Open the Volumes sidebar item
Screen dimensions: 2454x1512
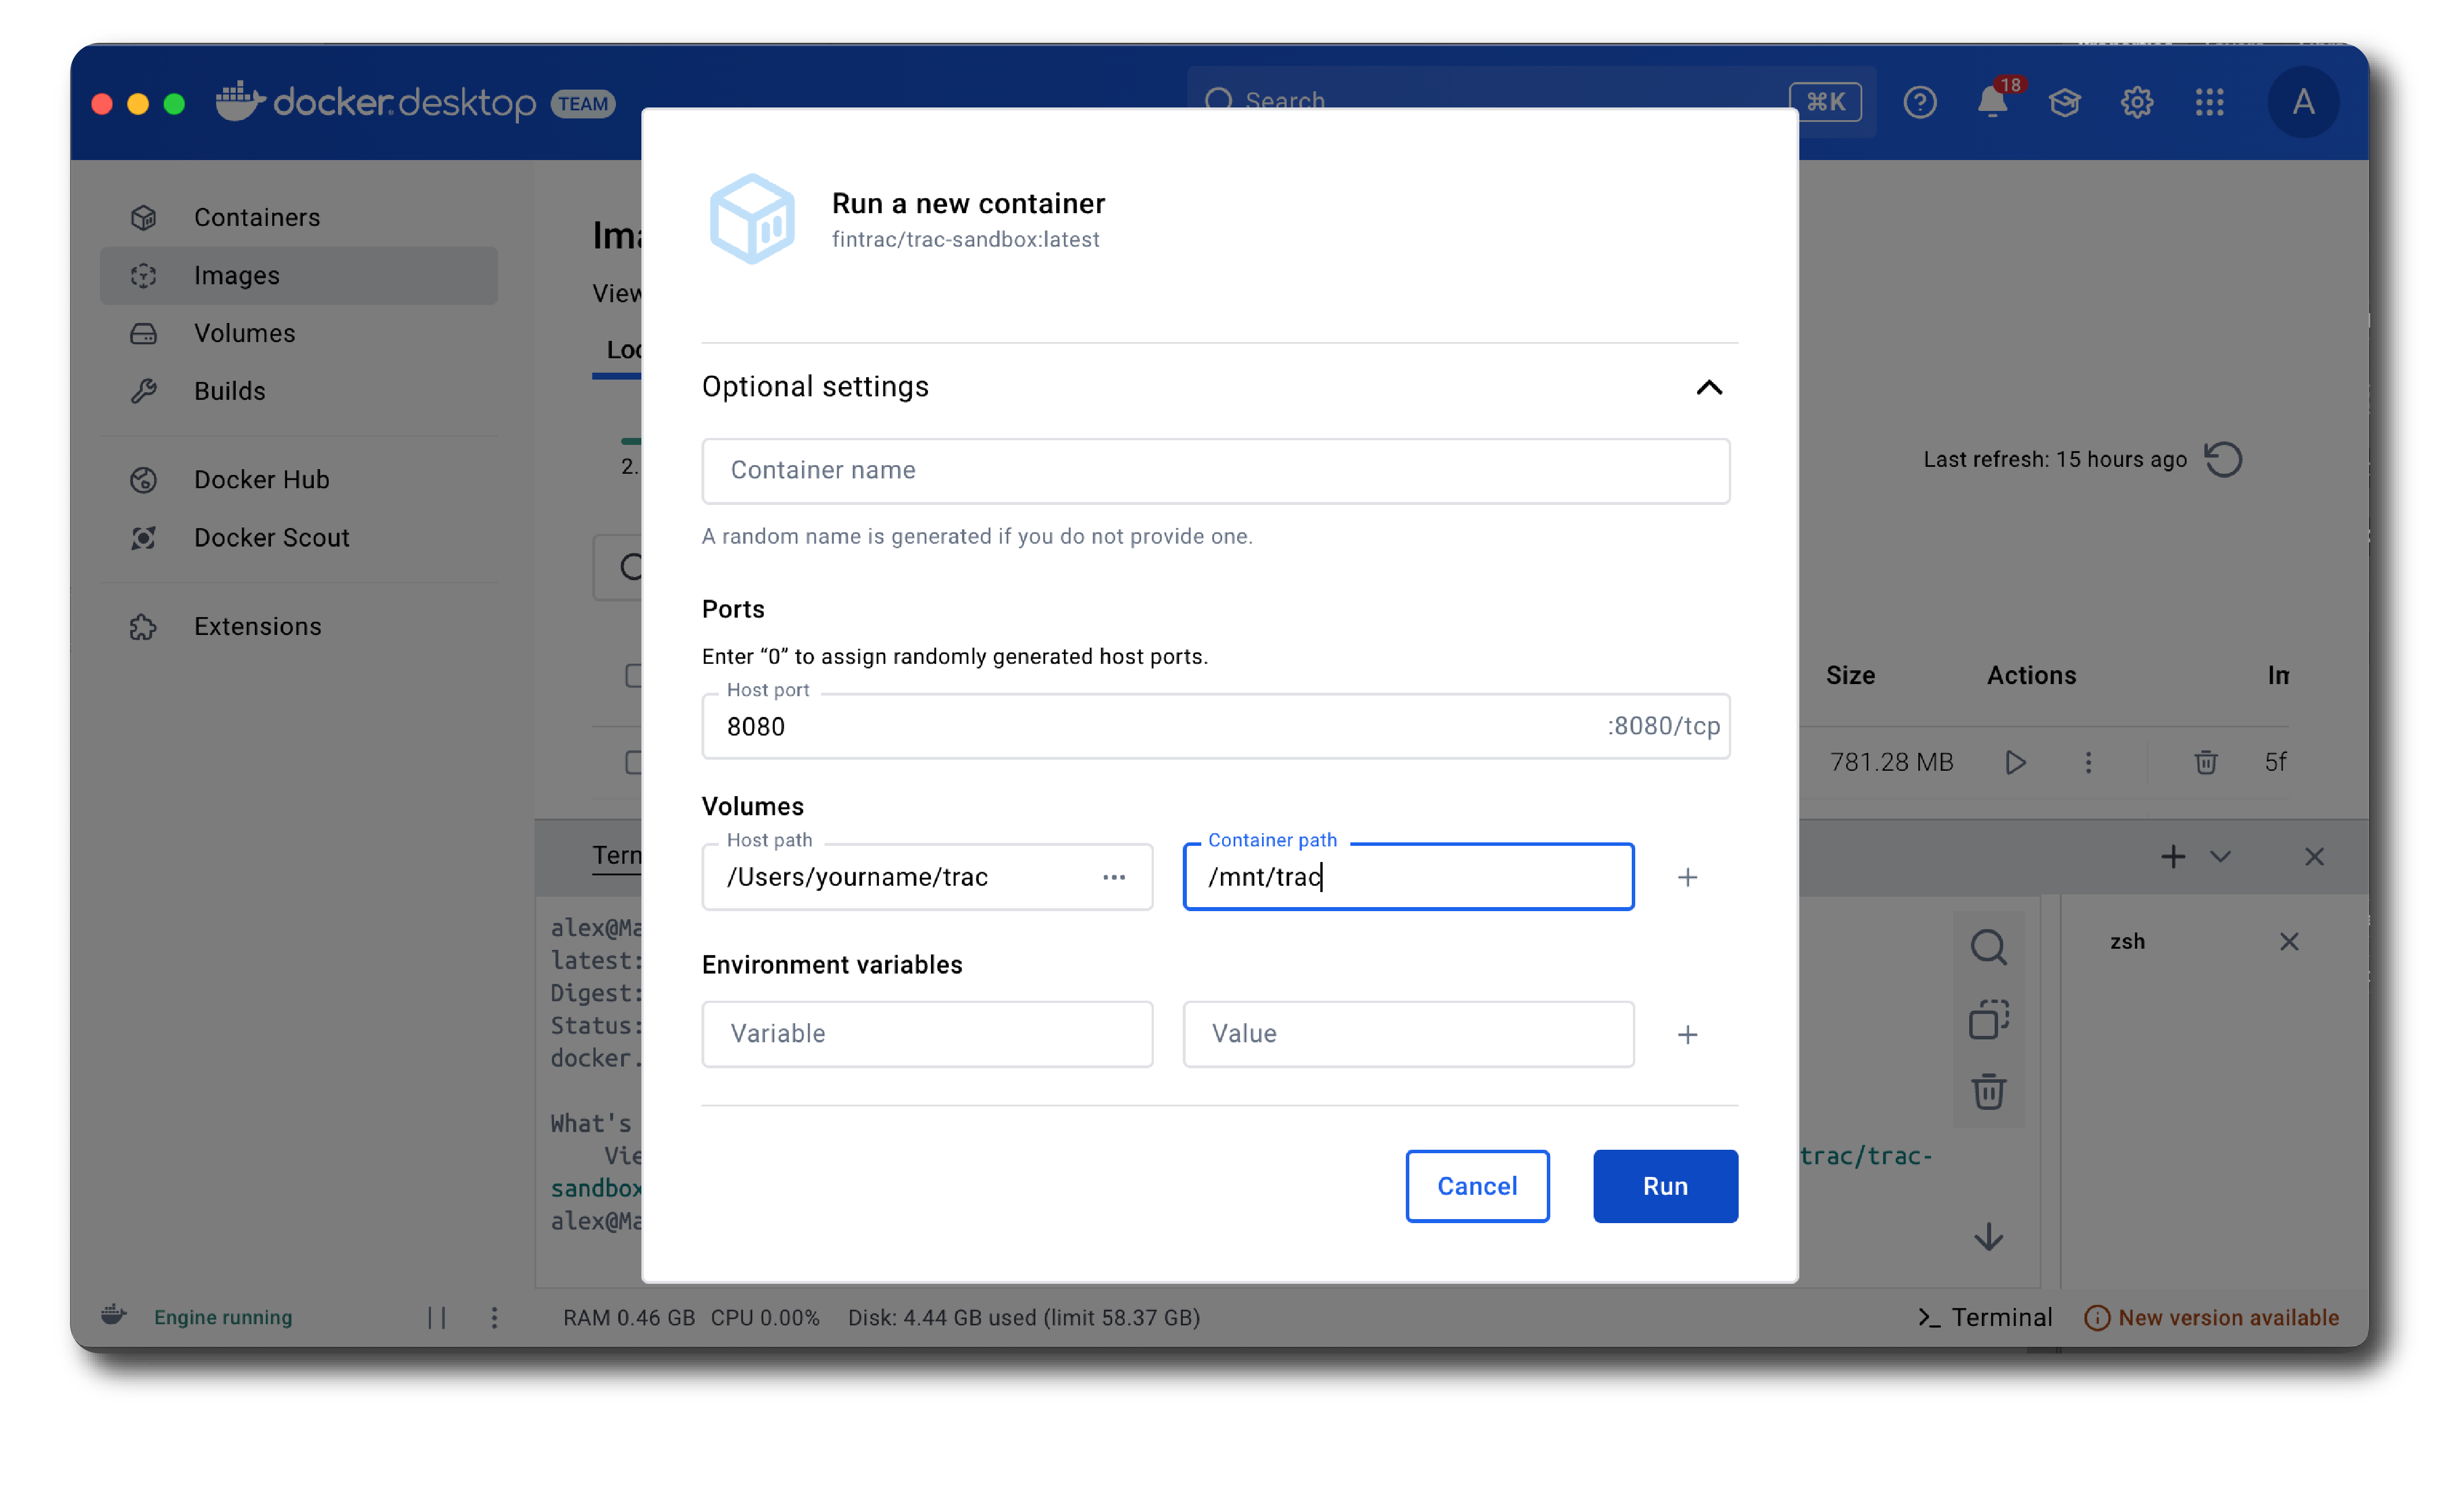[244, 333]
